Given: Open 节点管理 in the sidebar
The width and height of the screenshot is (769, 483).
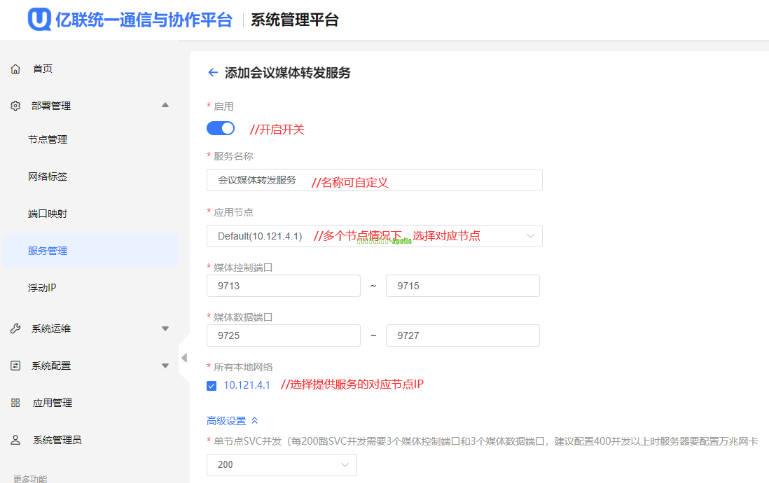Looking at the screenshot, I should pos(48,140).
